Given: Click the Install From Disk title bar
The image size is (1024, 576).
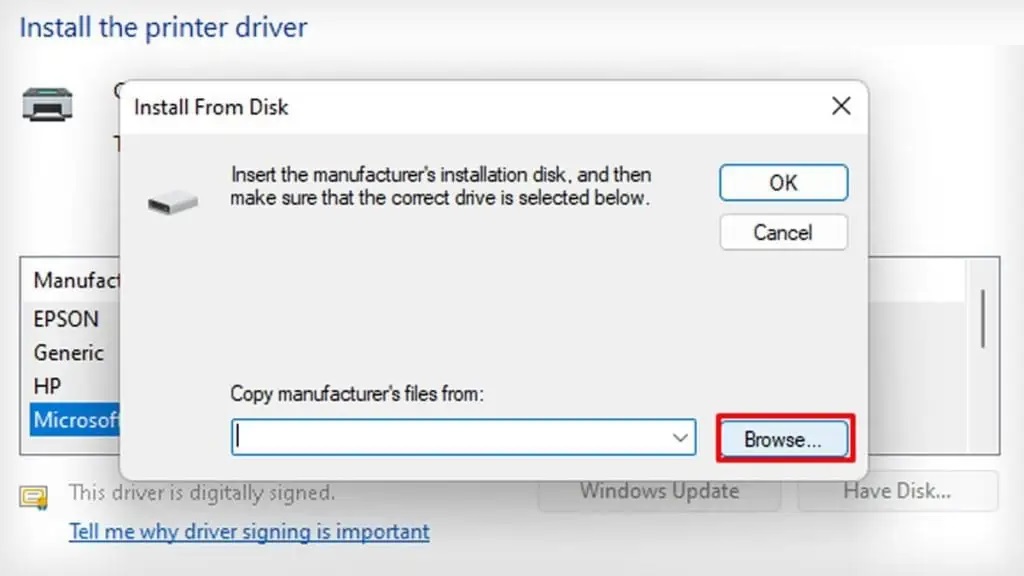Looking at the screenshot, I should 450,107.
